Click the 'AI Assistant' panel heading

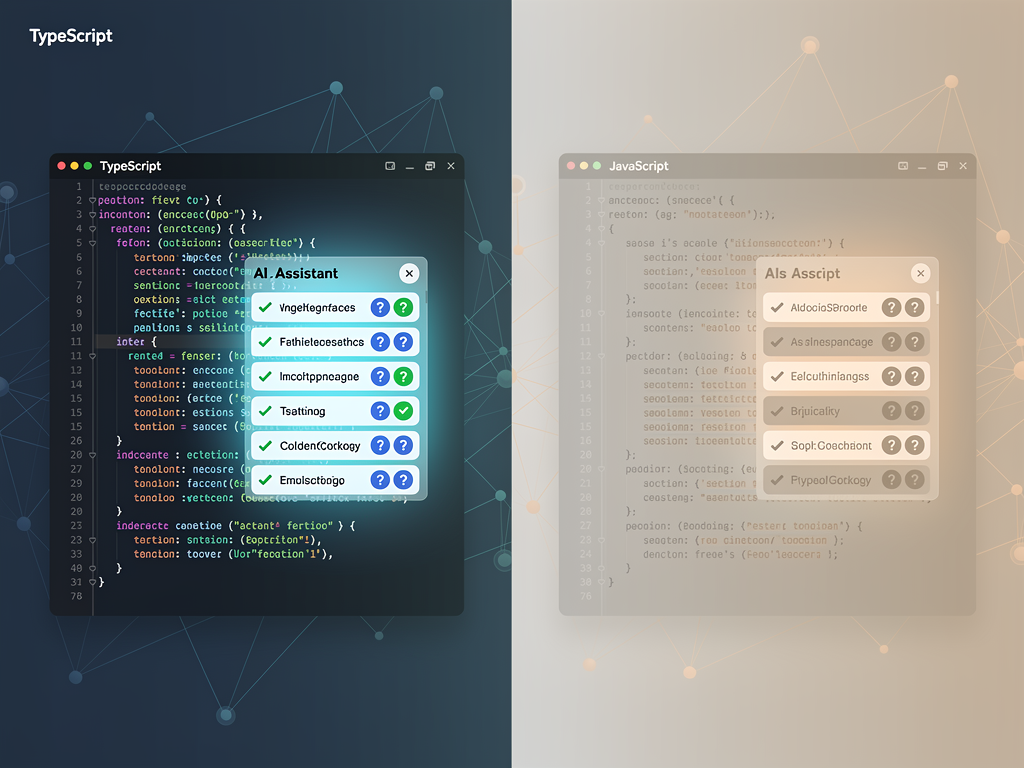296,274
